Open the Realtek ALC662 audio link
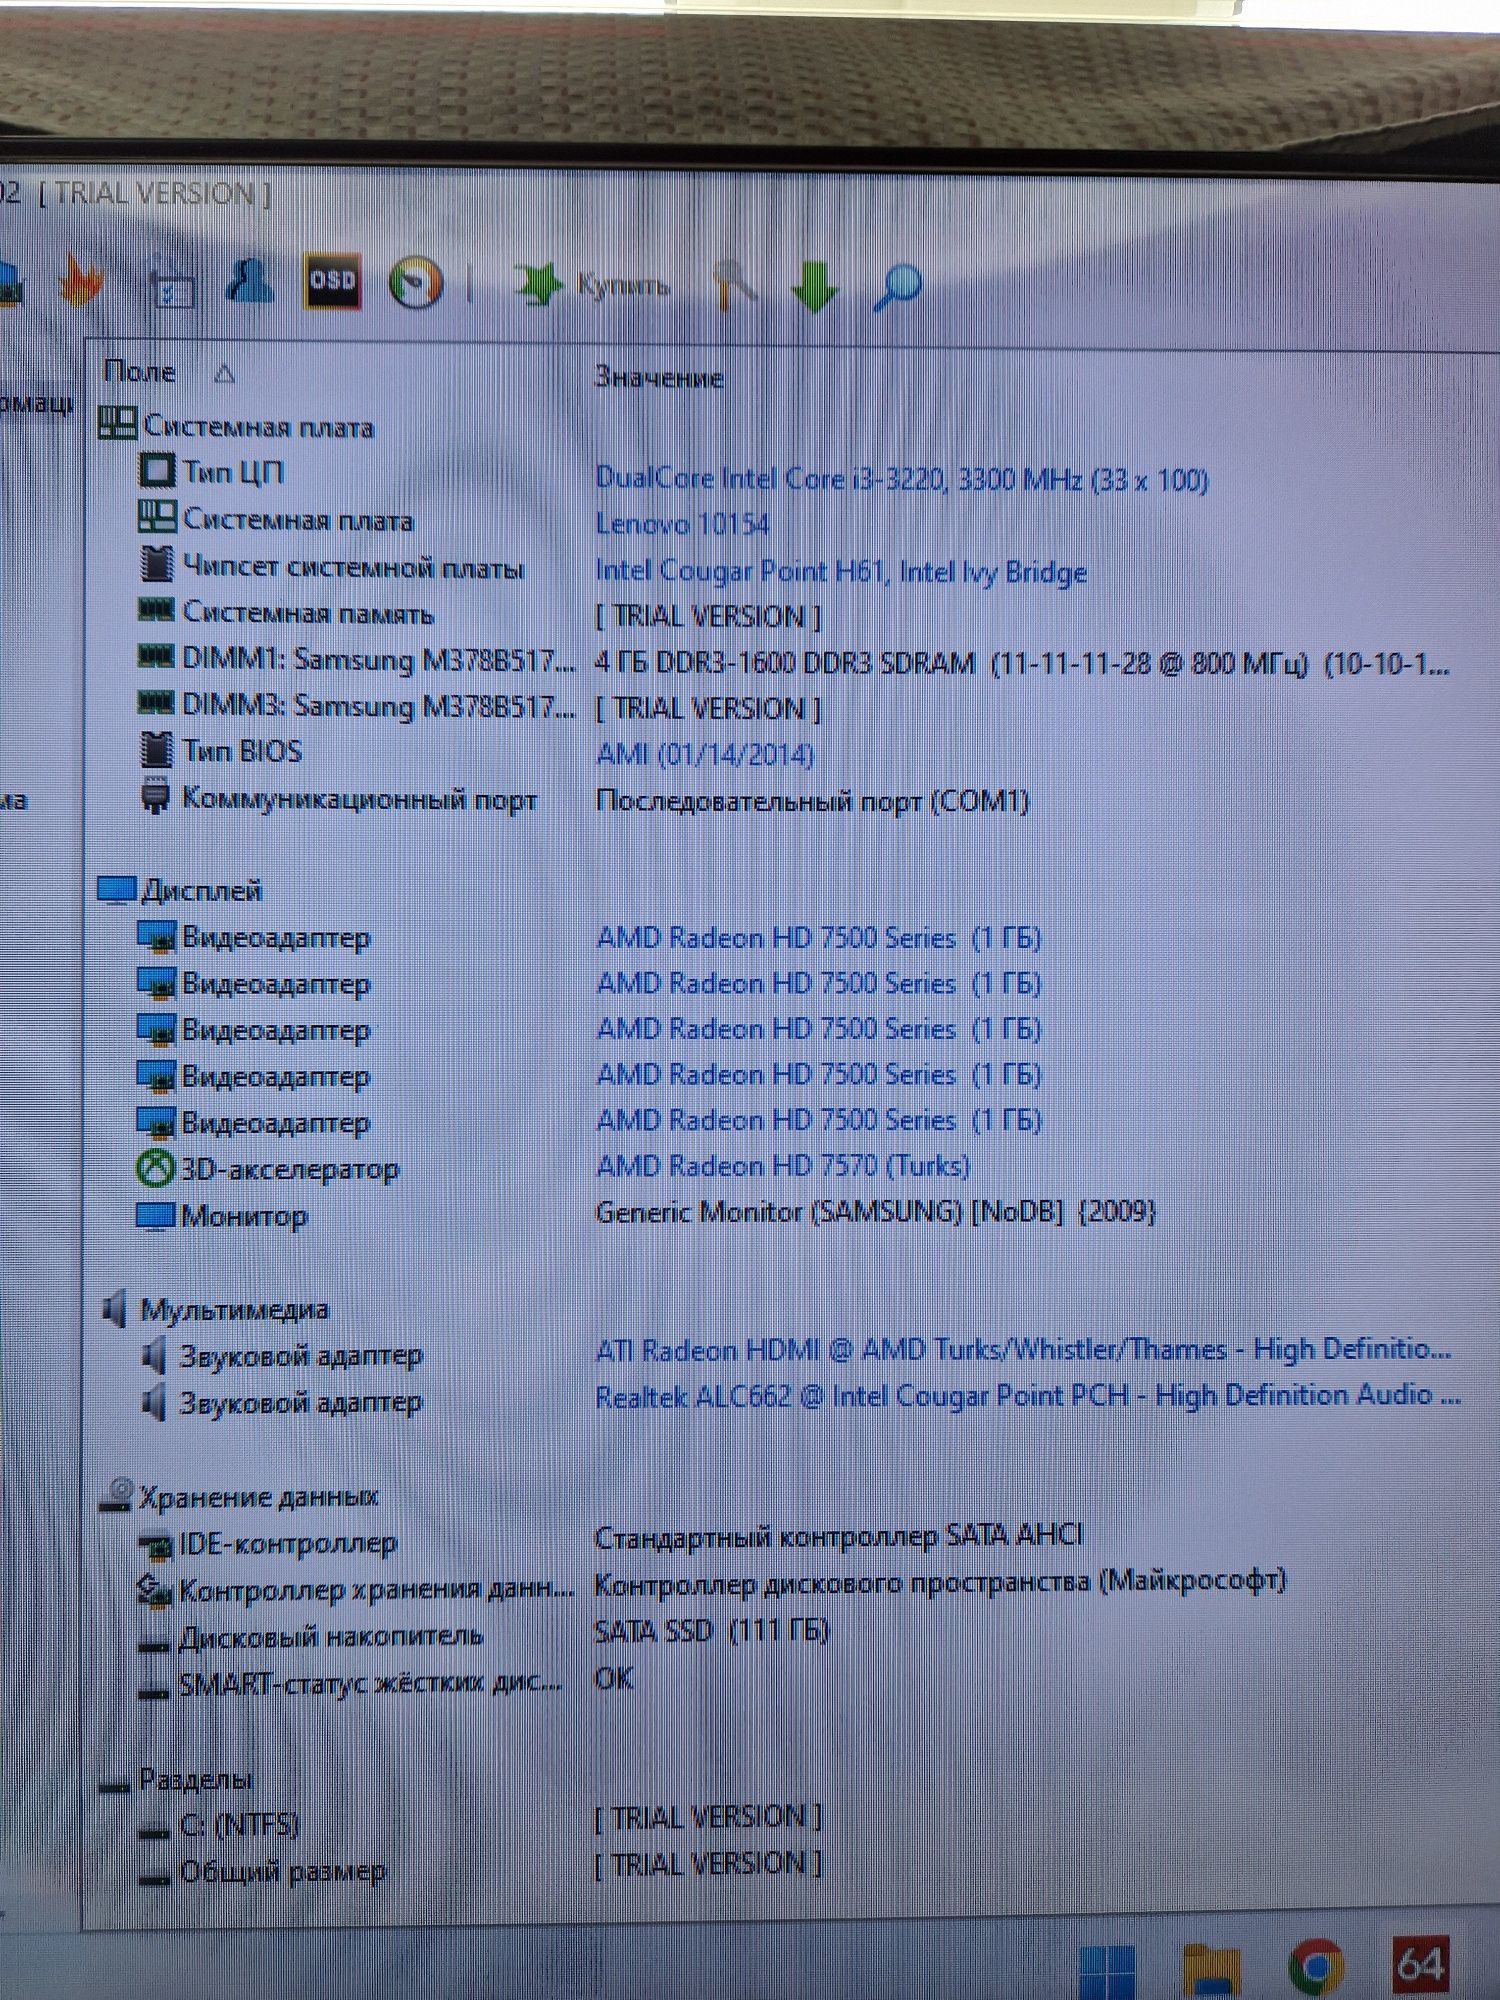The width and height of the screenshot is (1500, 2000). 1028,1396
